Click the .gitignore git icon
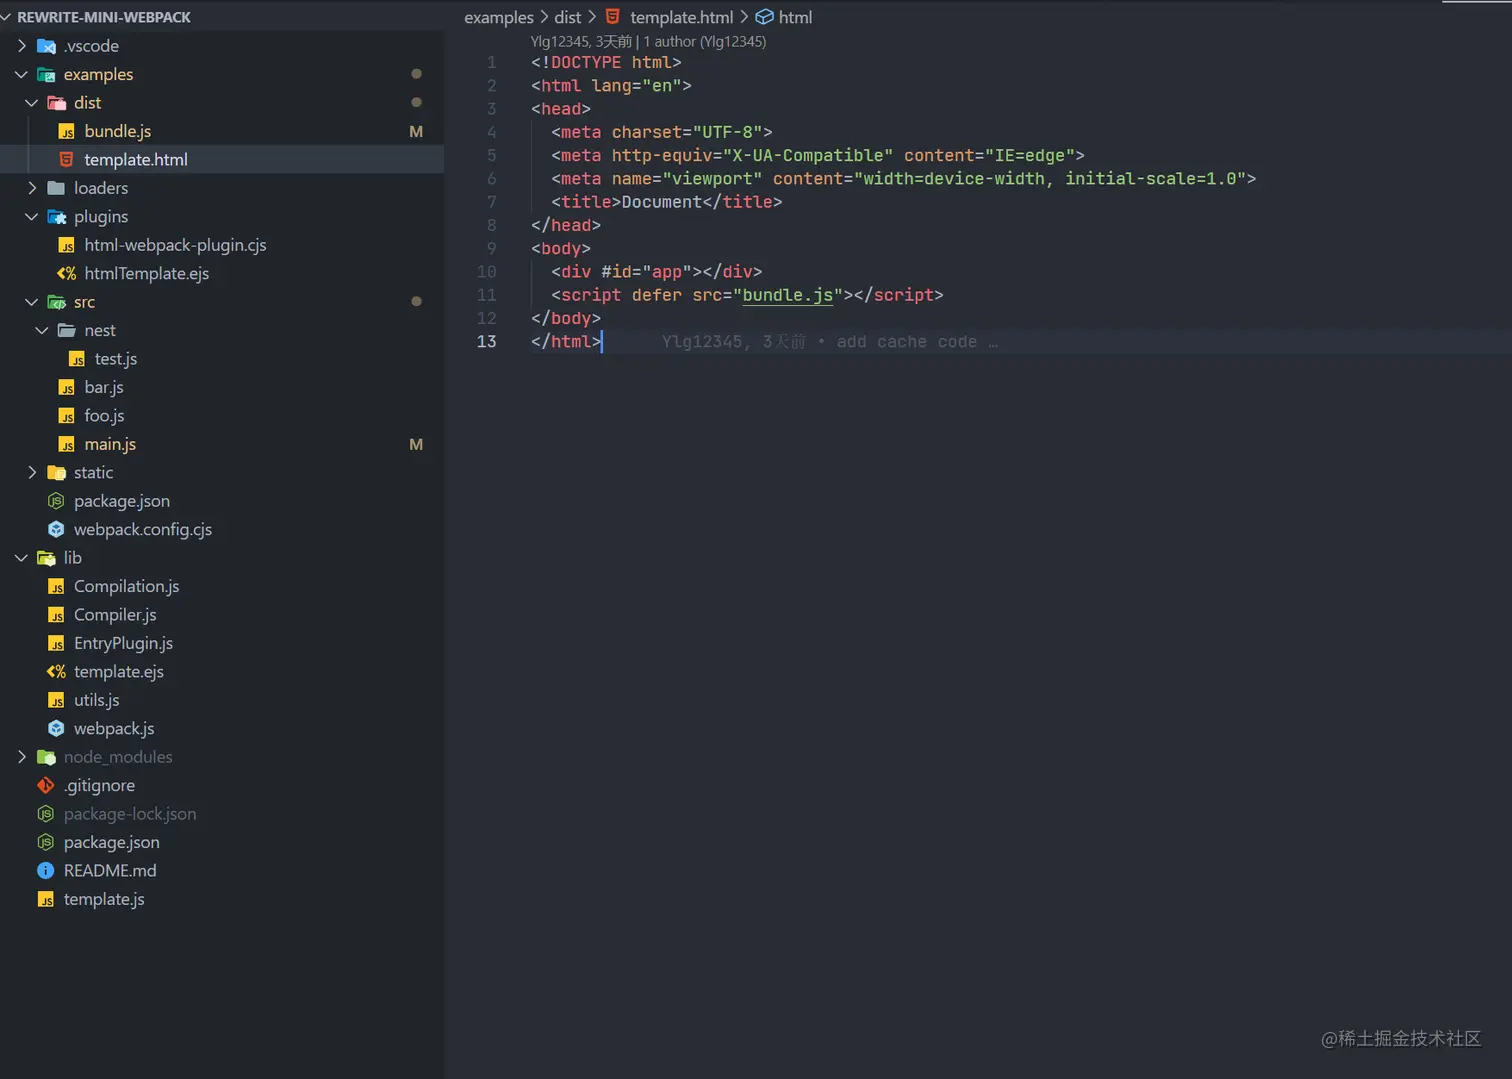Screen dimensions: 1512x1079 pyautogui.click(x=46, y=786)
